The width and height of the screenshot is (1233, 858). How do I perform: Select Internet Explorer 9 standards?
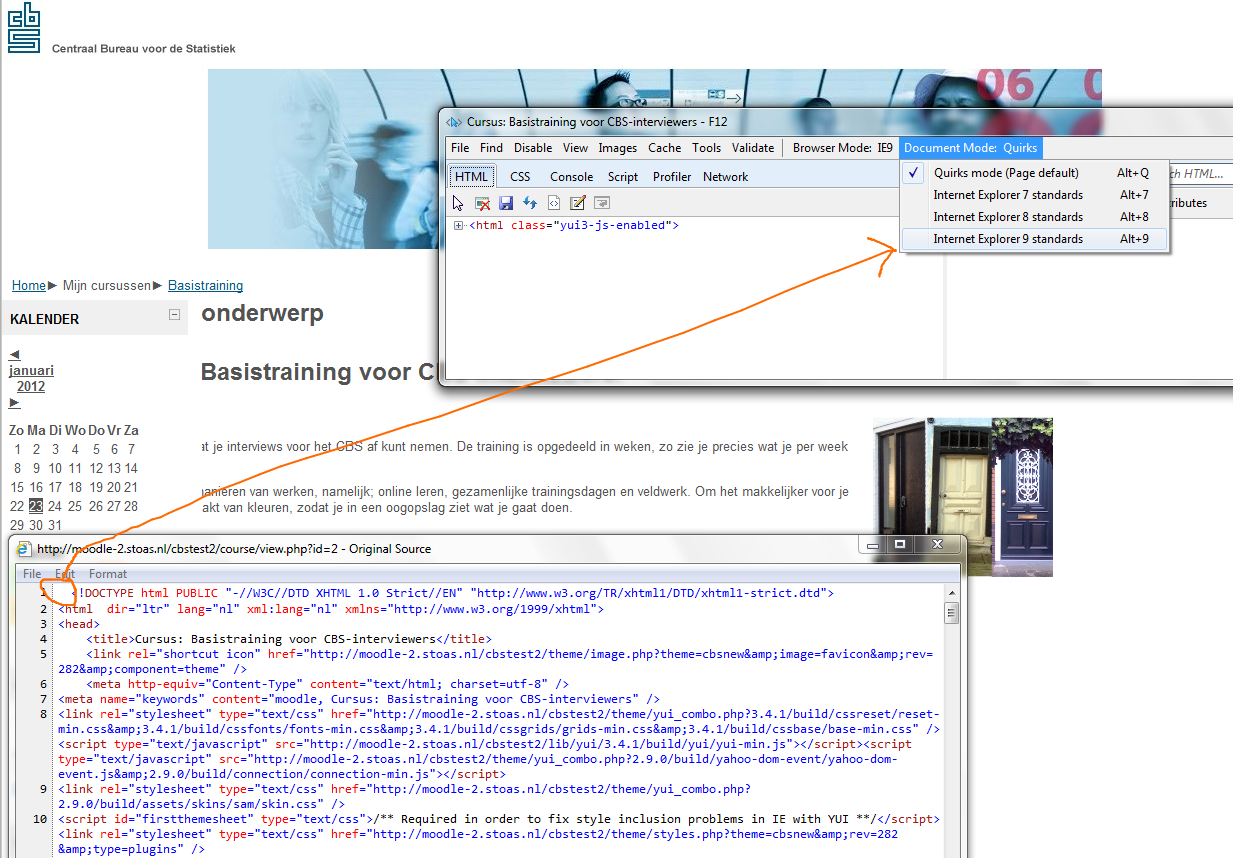click(x=1034, y=239)
